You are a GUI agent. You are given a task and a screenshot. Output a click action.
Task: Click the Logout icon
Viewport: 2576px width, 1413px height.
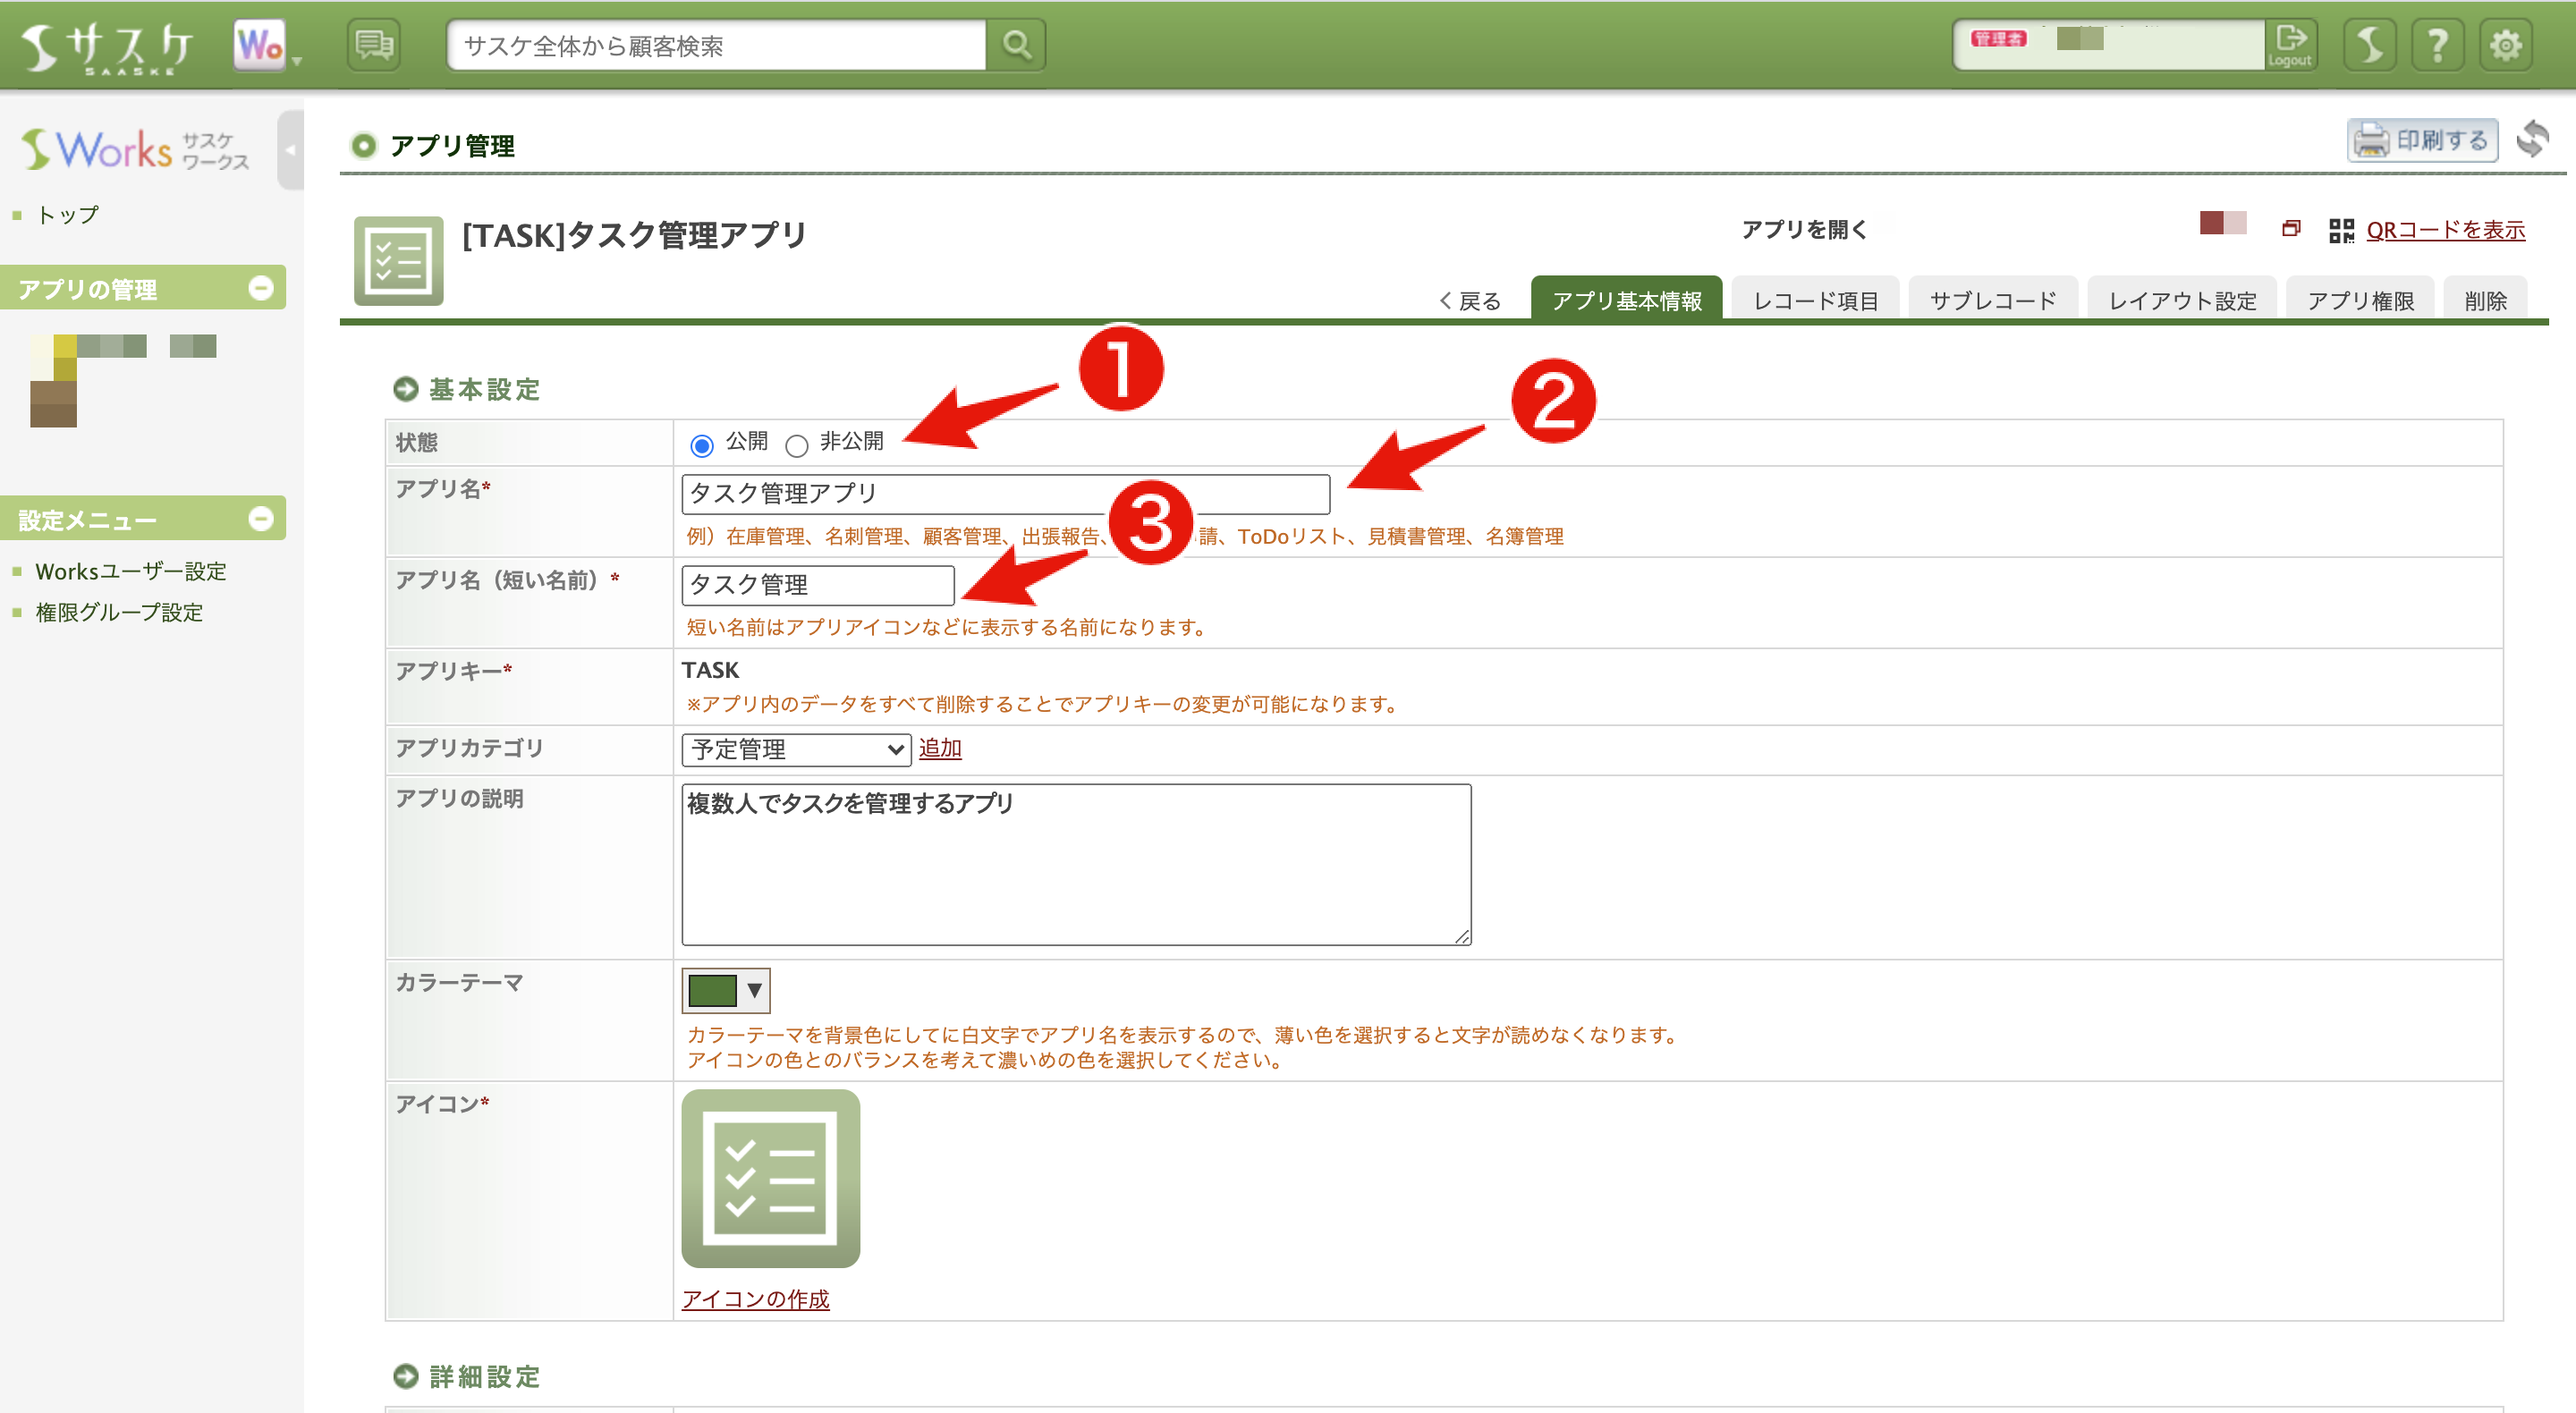click(2289, 45)
